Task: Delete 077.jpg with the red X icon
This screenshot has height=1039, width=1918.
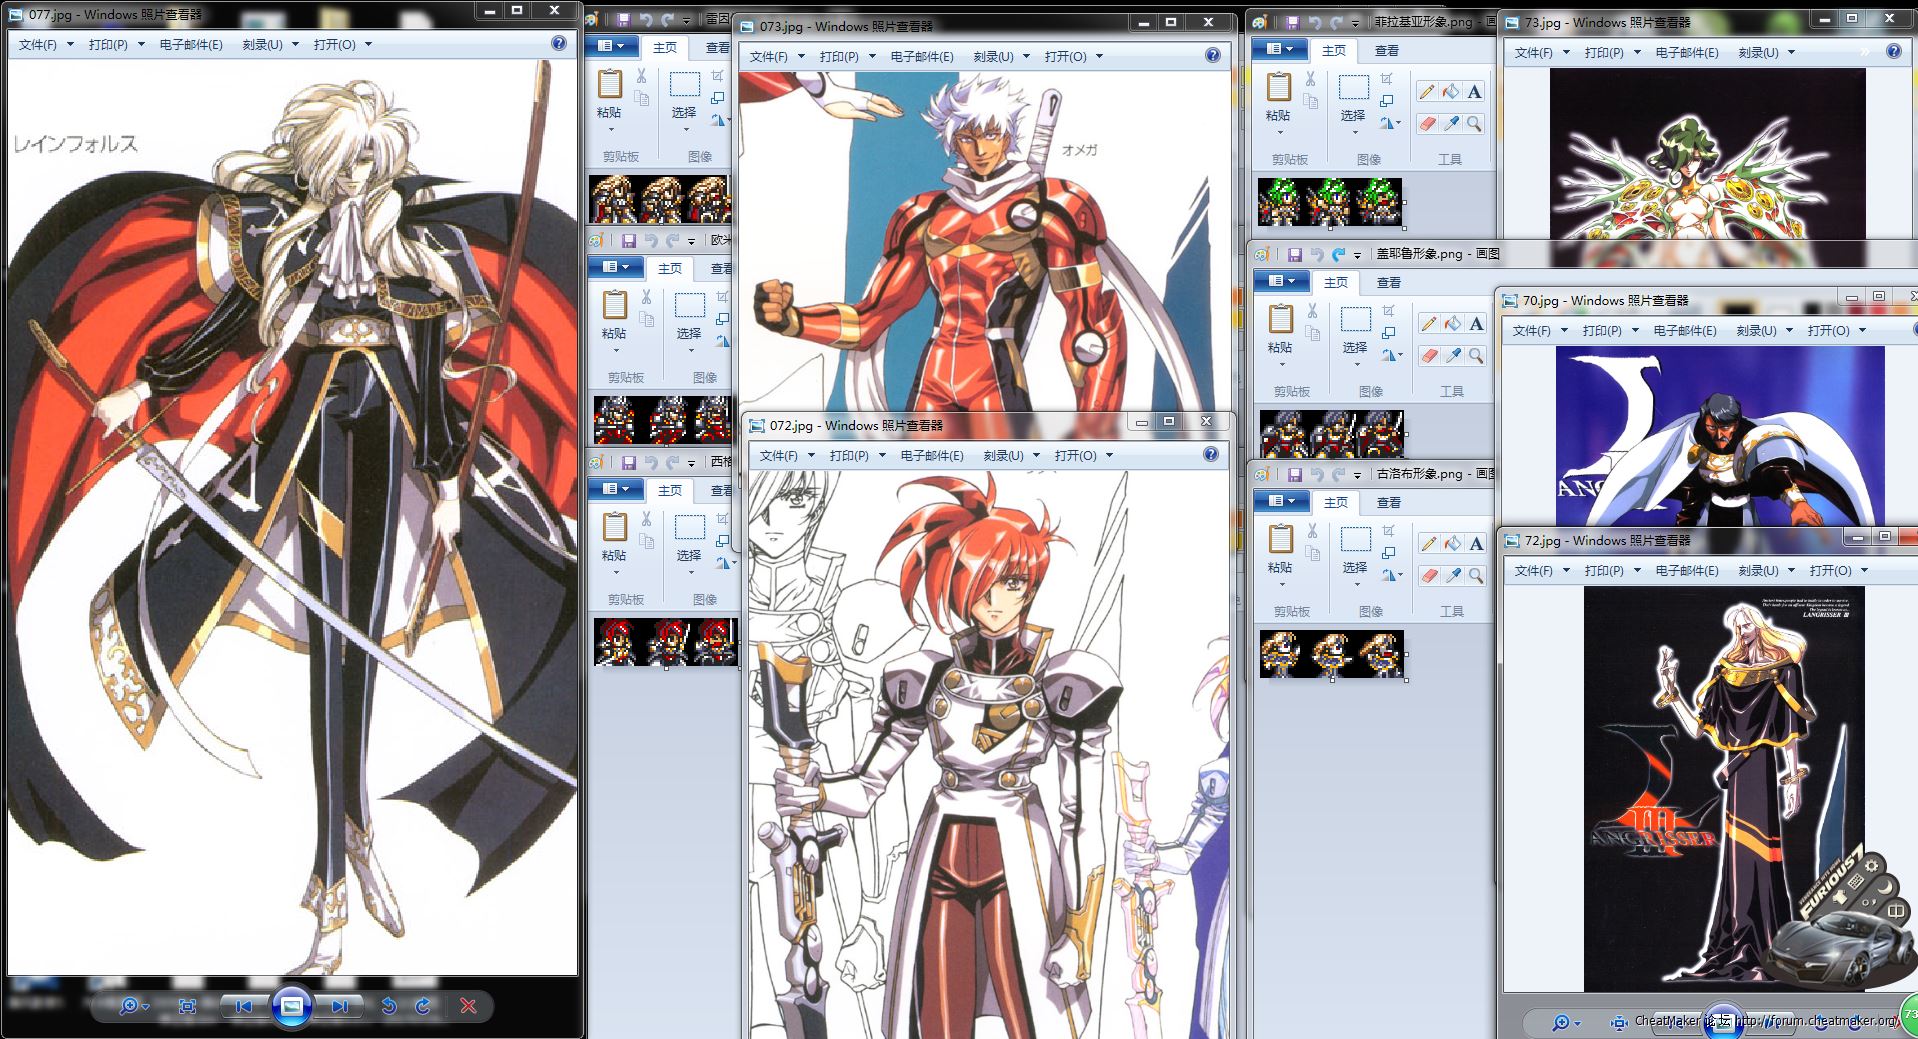Action: (x=468, y=1006)
